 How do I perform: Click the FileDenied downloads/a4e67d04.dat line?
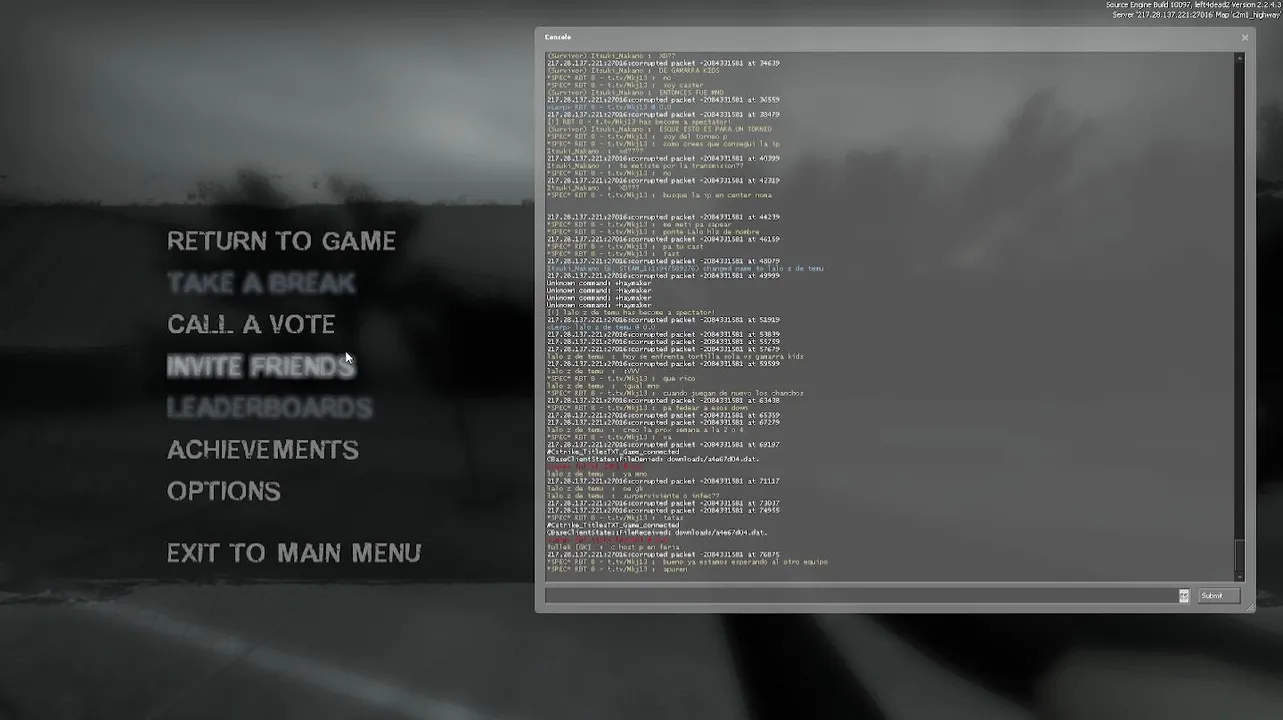point(653,460)
